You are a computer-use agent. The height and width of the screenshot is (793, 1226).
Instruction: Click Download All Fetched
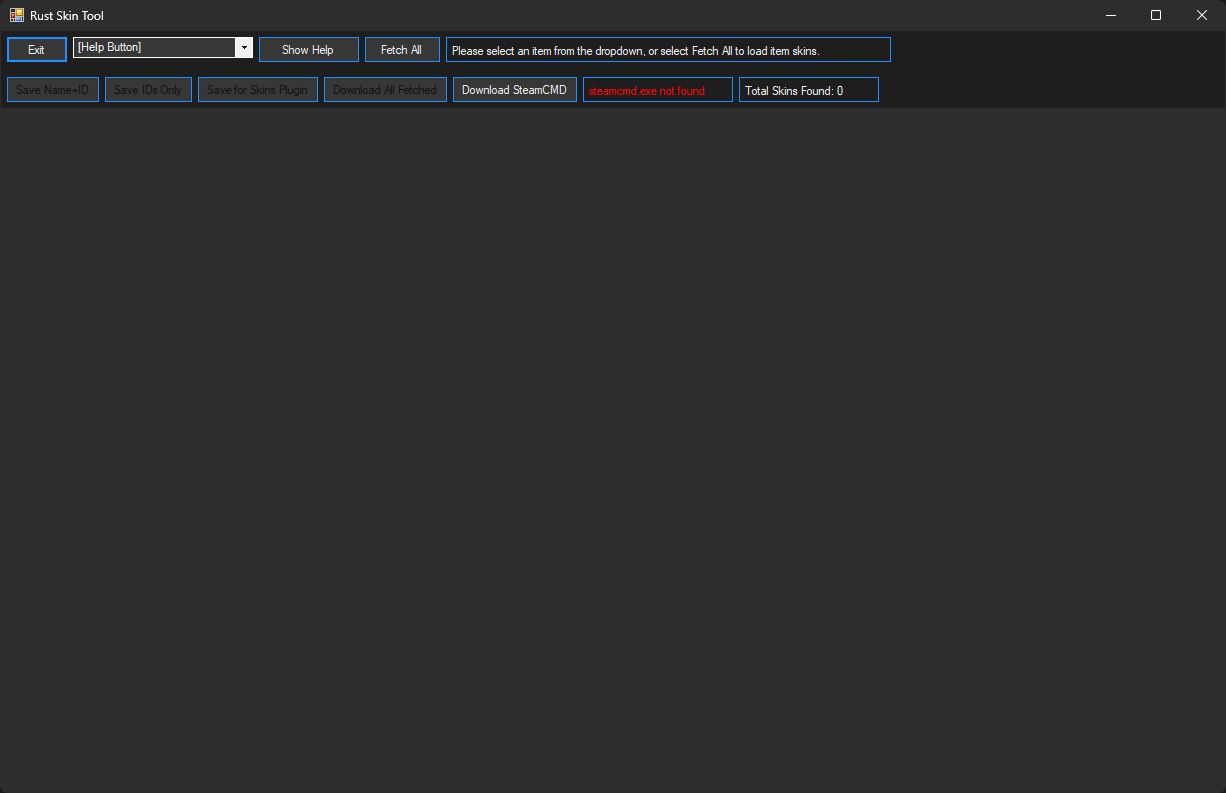pyautogui.click(x=385, y=90)
